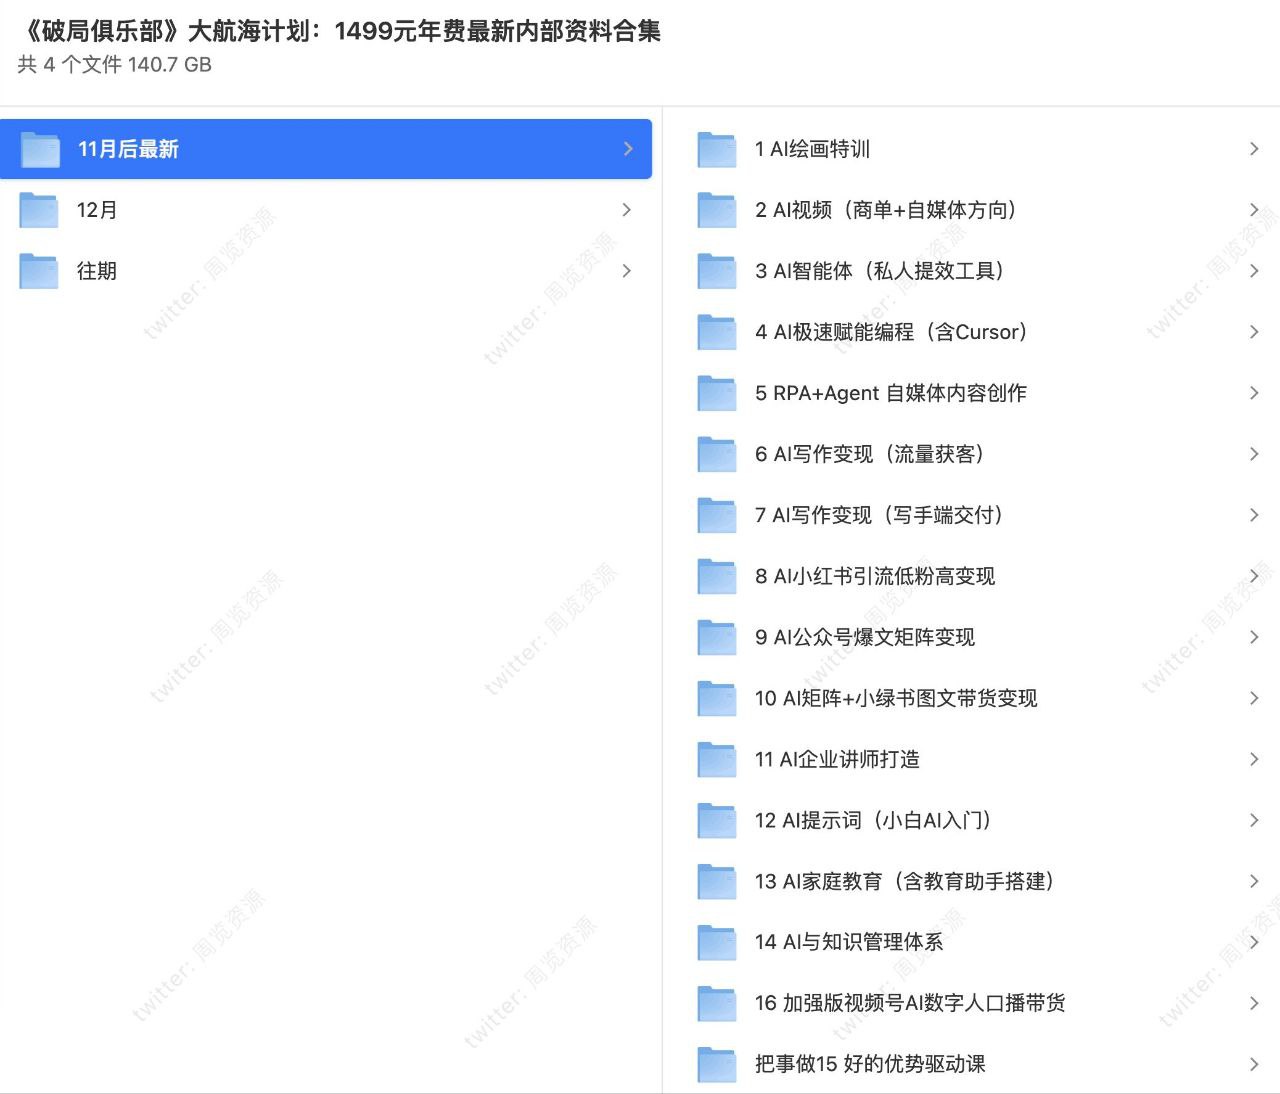Screen dimensions: 1280x1094
Task: Open 8 AI小红书引流低粉高变现 folder
Action: [x=875, y=576]
